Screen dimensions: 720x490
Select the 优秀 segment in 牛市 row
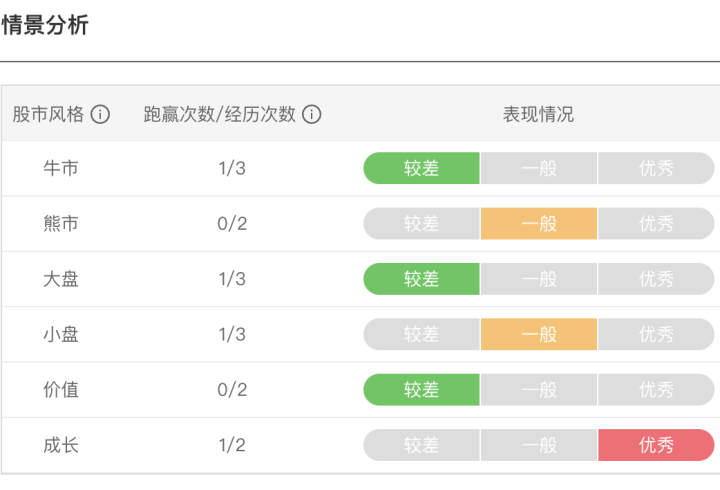[656, 168]
